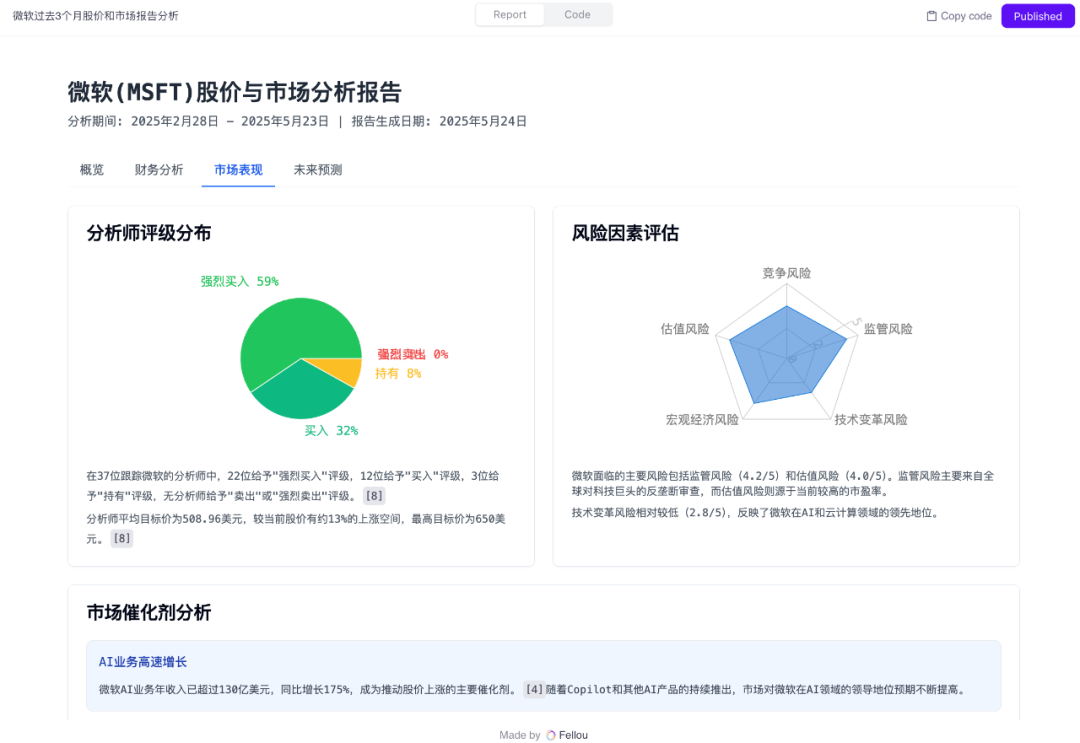
Task: Open the 未来预测 tab
Action: coord(318,169)
